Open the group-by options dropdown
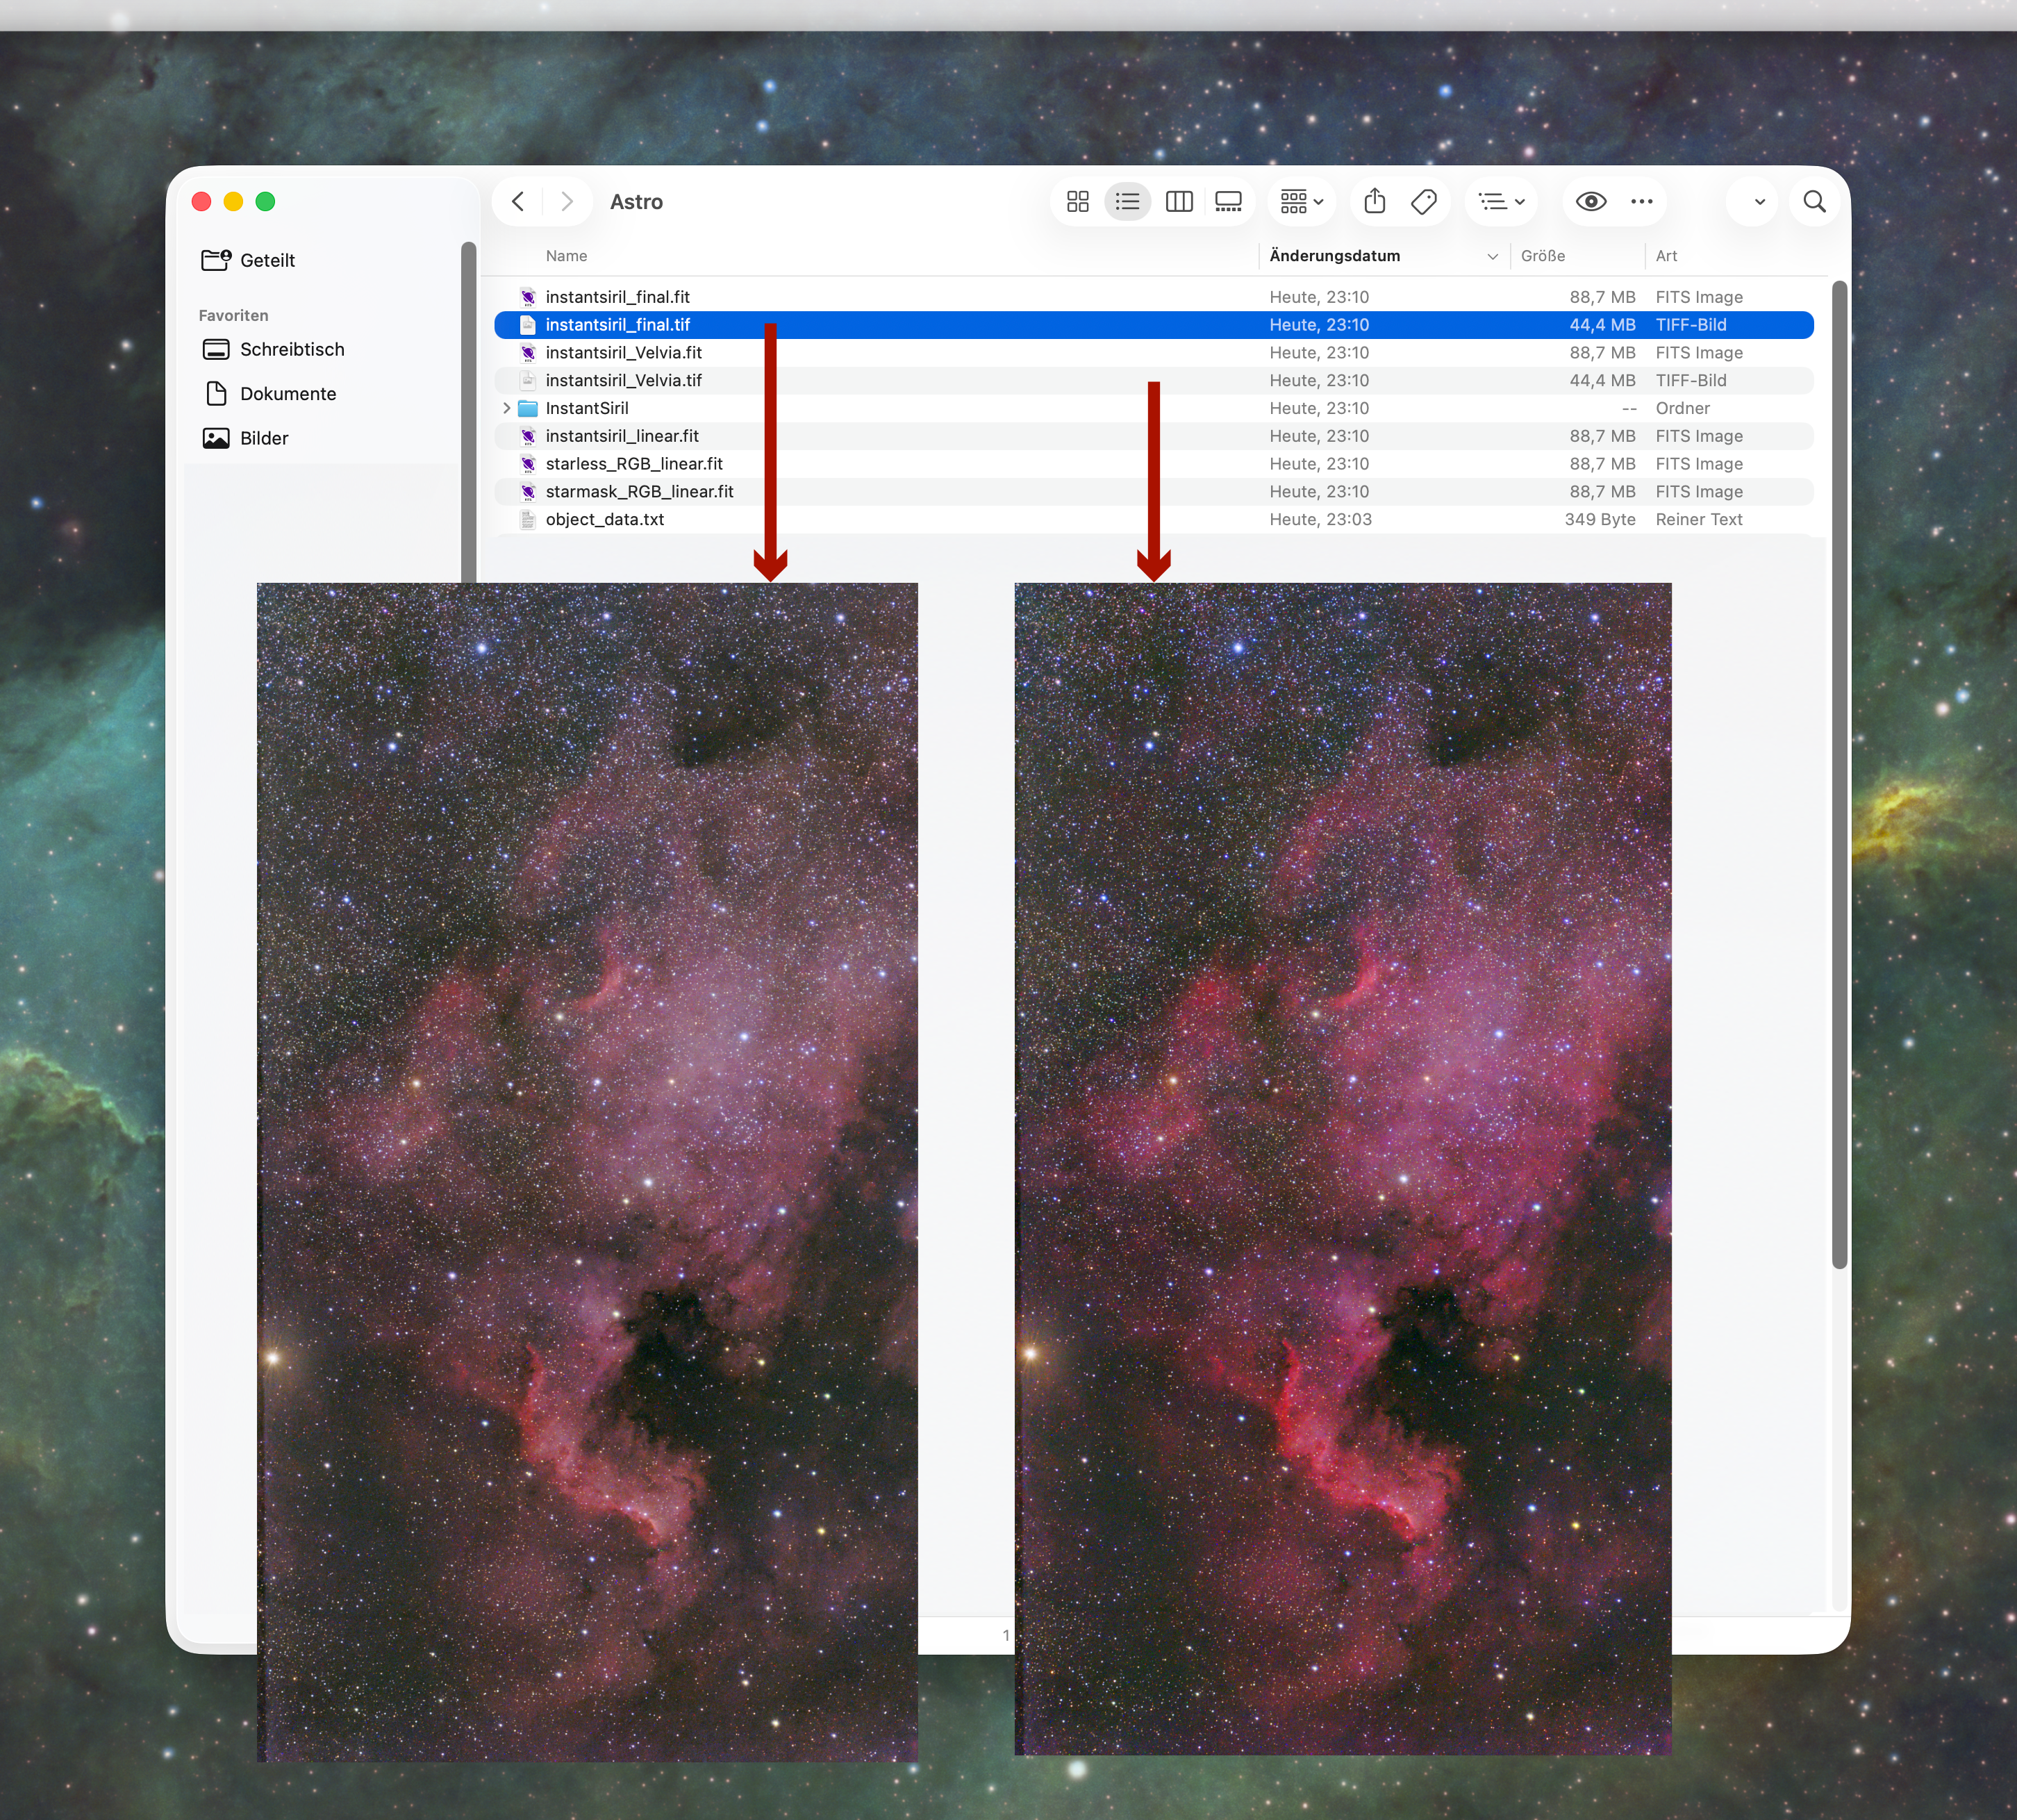Screen dimensions: 2017x1820 pos(1302,202)
